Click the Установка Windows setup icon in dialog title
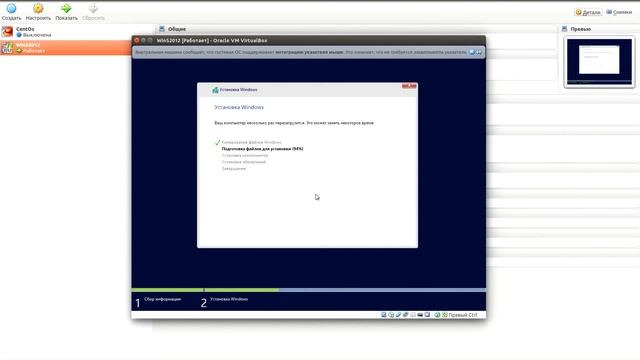This screenshot has height=360, width=640. (x=215, y=90)
